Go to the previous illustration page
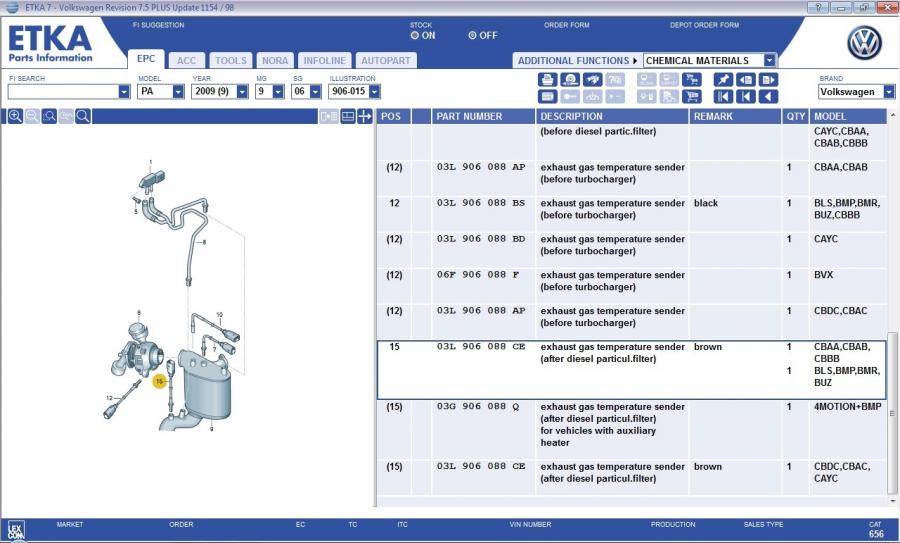Viewport: 900px width, 543px height. [745, 80]
